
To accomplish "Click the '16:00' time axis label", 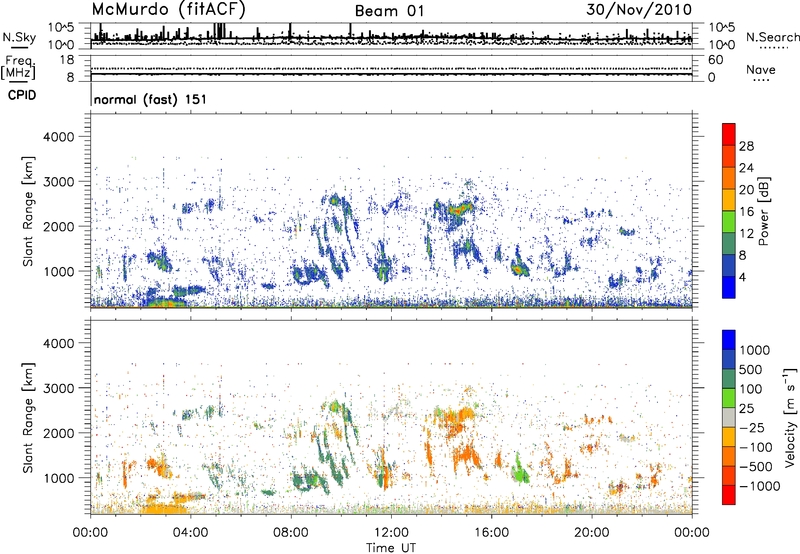I will click(x=491, y=533).
